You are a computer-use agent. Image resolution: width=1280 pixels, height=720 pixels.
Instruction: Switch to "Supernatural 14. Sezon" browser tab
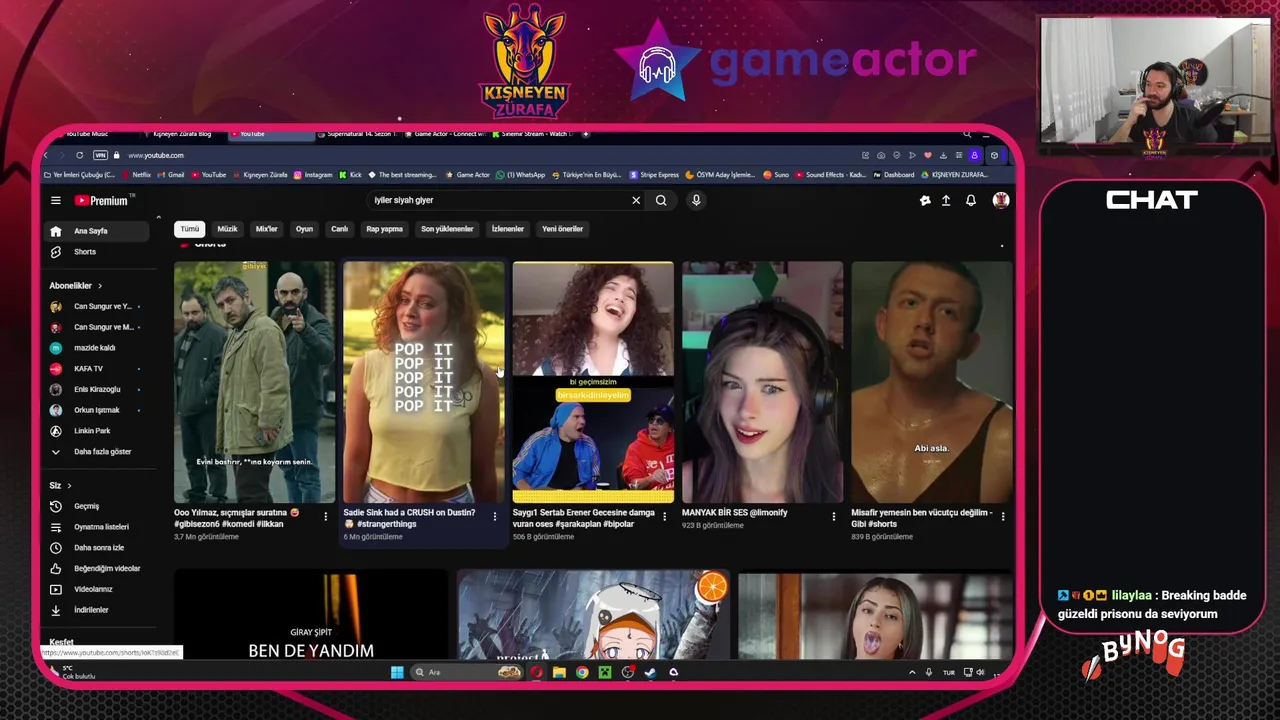tap(358, 134)
